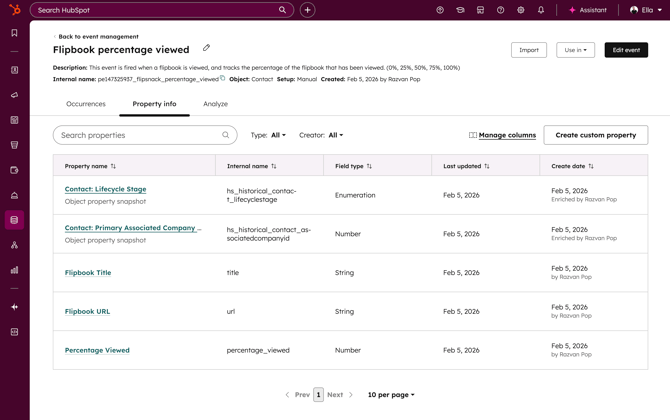Image resolution: width=670 pixels, height=420 pixels.
Task: Copy the internal name with the copy icon
Action: [x=223, y=78]
